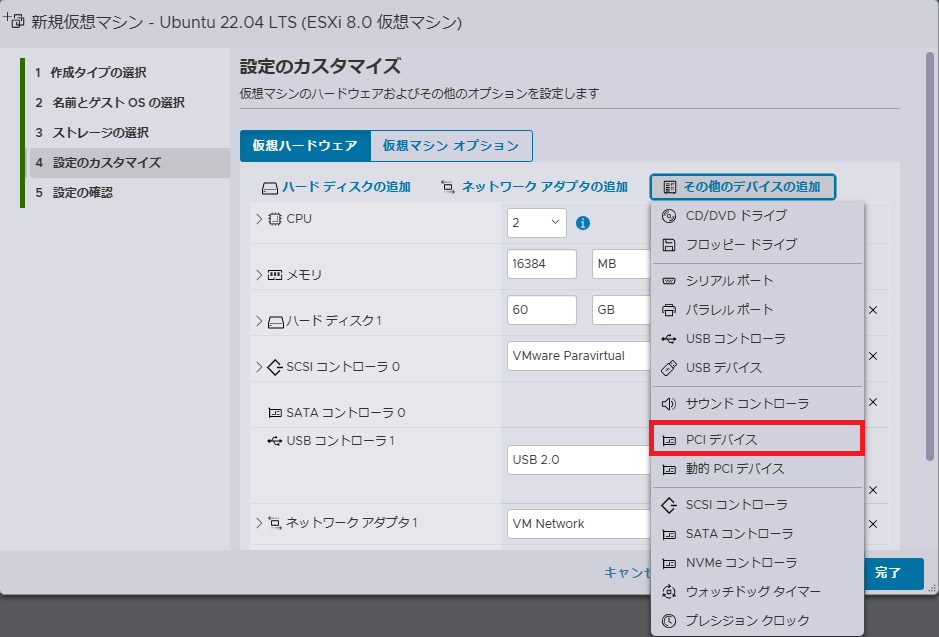Add a サウンド コントローラ
Image resolution: width=939 pixels, height=637 pixels.
tap(757, 404)
